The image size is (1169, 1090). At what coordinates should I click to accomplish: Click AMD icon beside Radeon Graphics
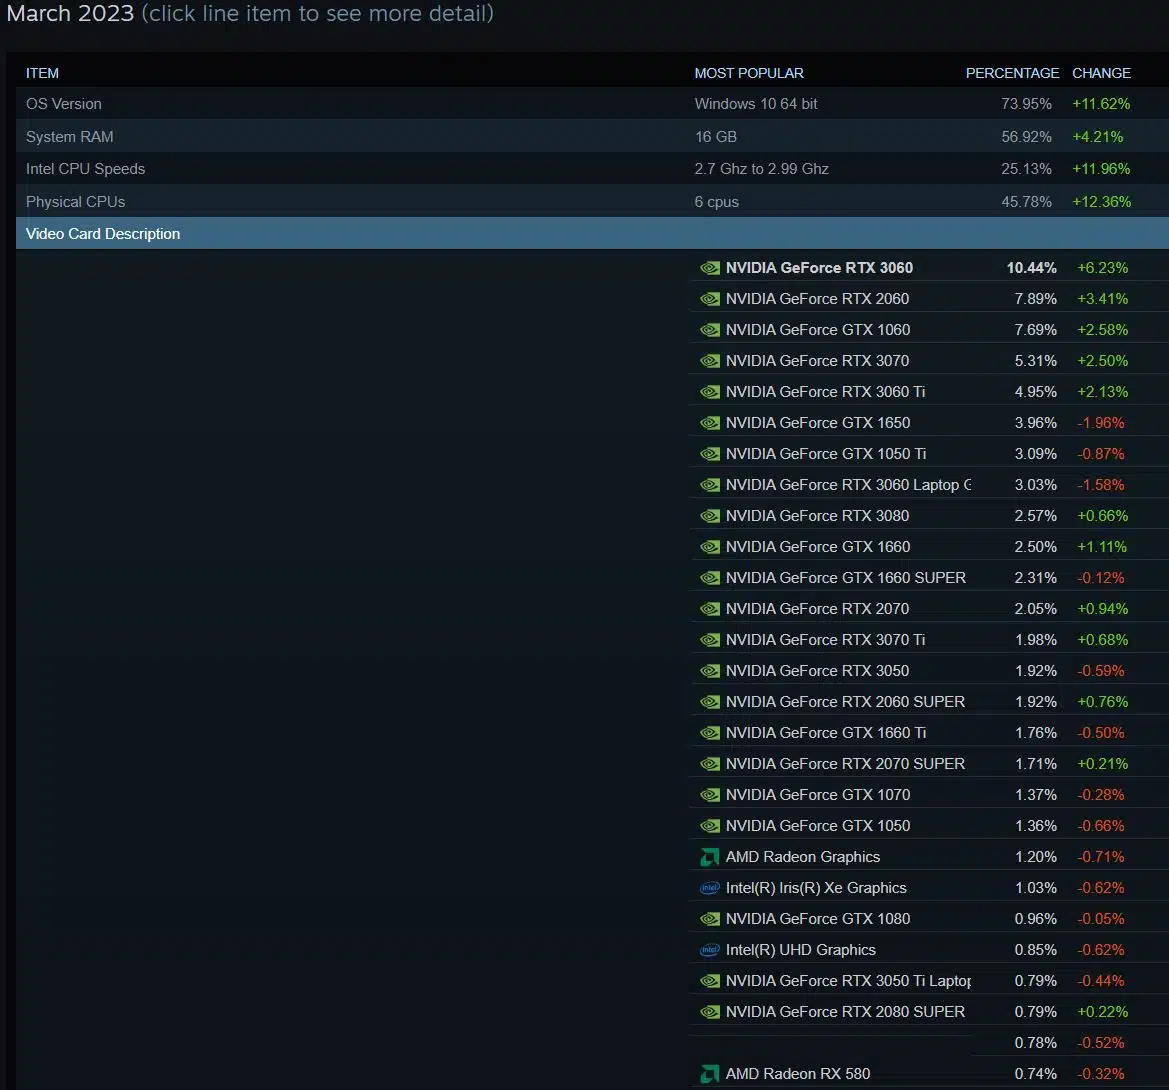click(710, 857)
